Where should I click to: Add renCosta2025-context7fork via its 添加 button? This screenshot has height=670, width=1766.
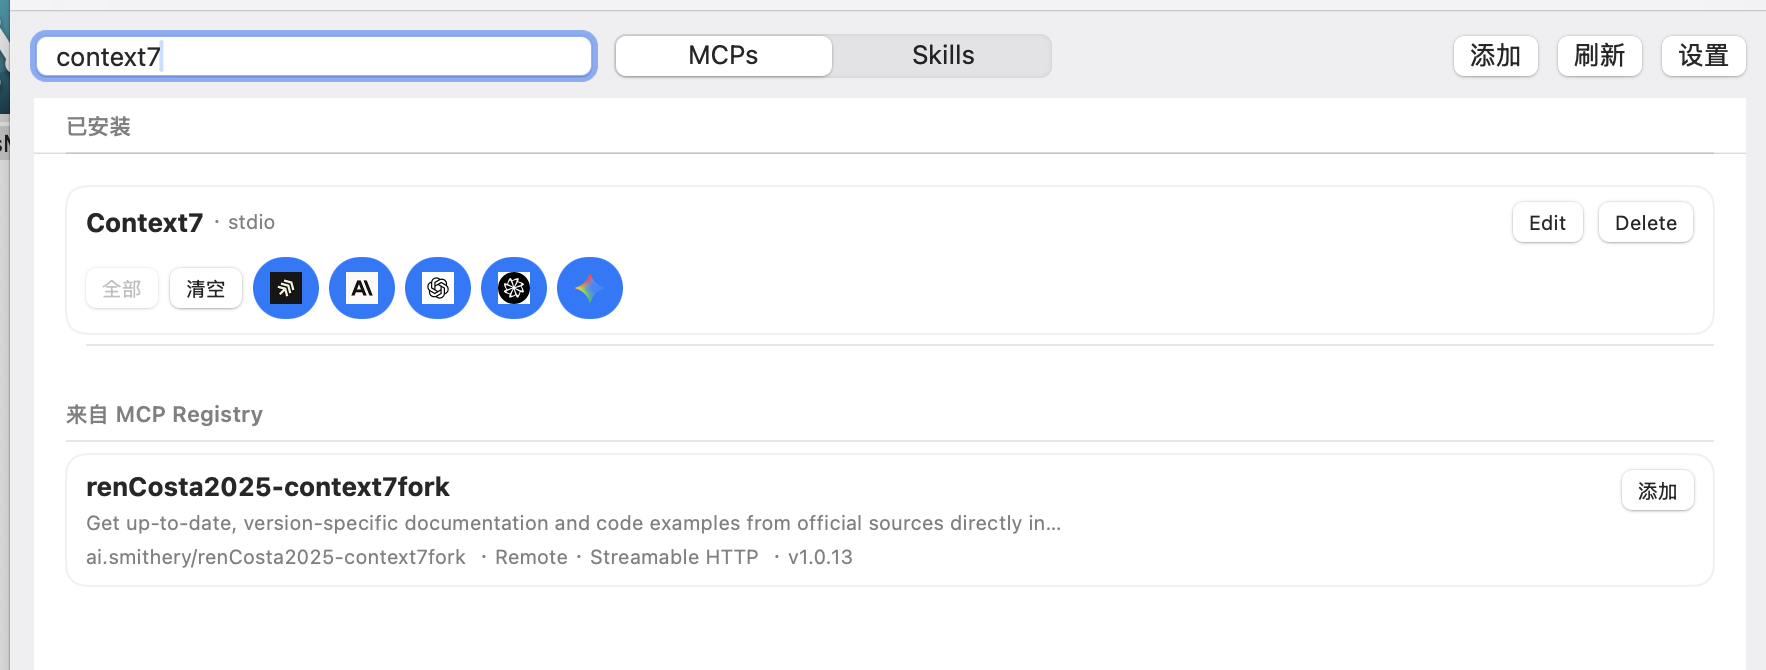click(1657, 491)
